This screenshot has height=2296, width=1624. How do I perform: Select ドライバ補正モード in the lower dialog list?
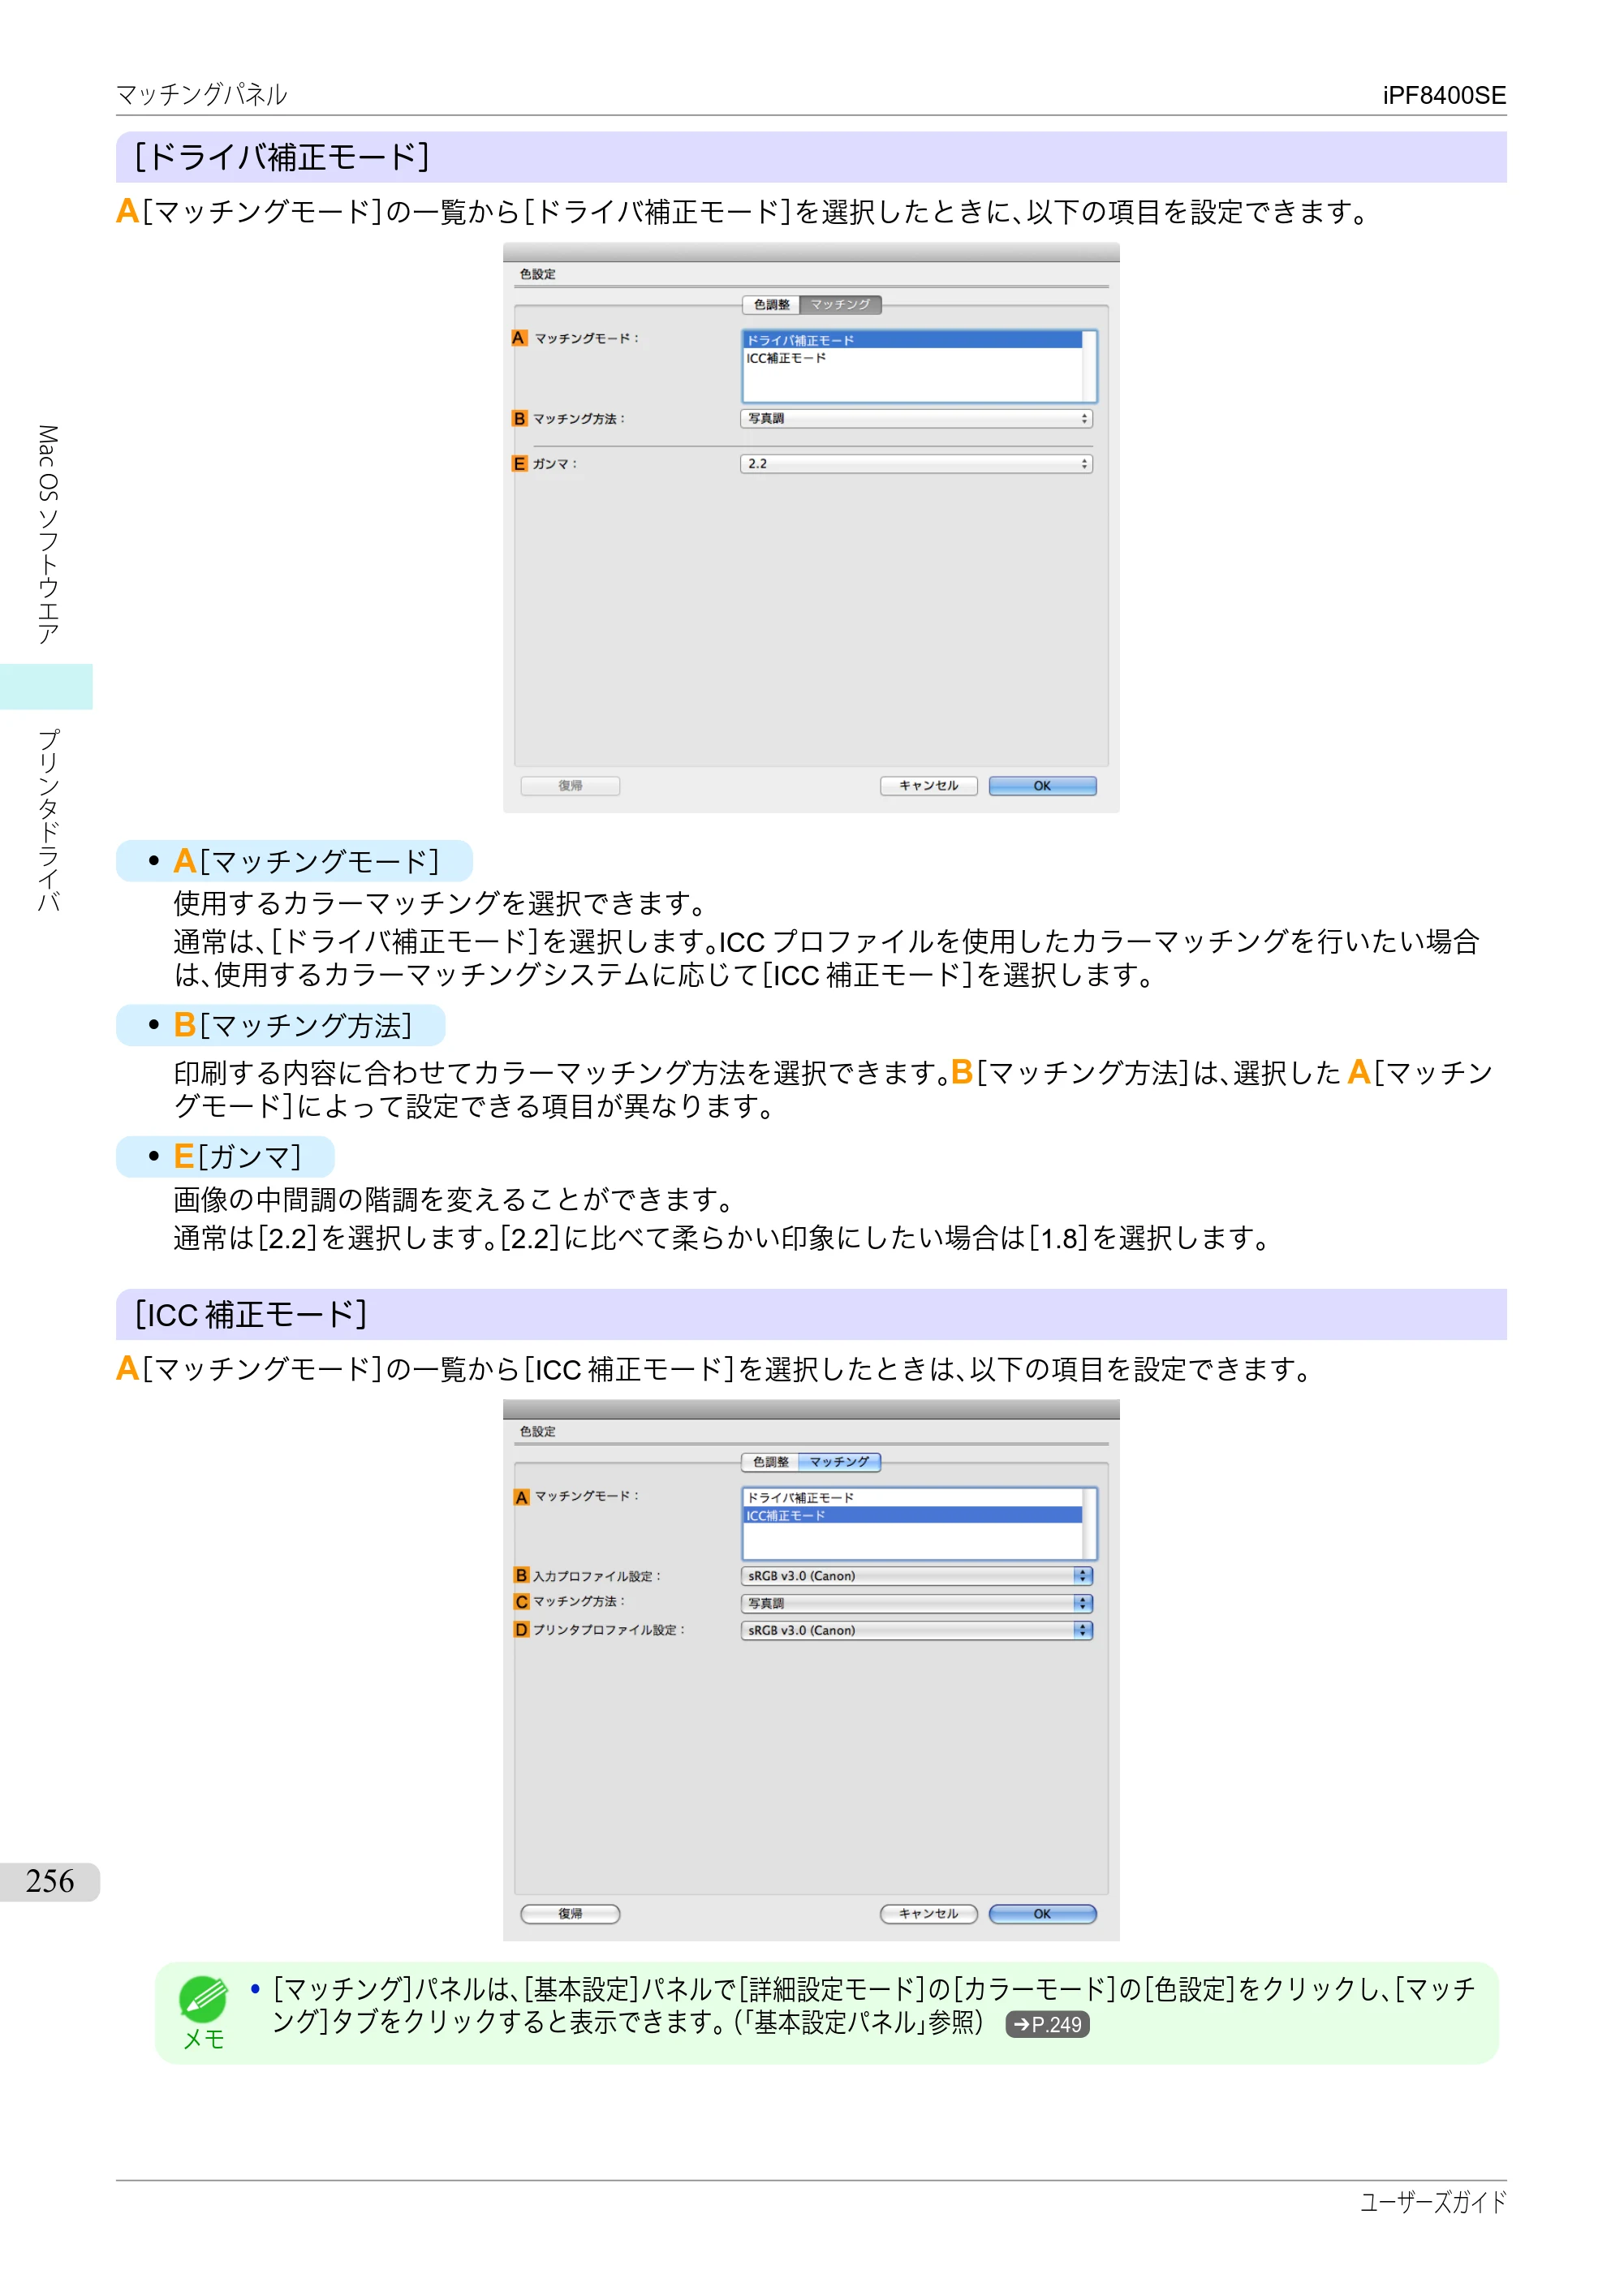[912, 1498]
